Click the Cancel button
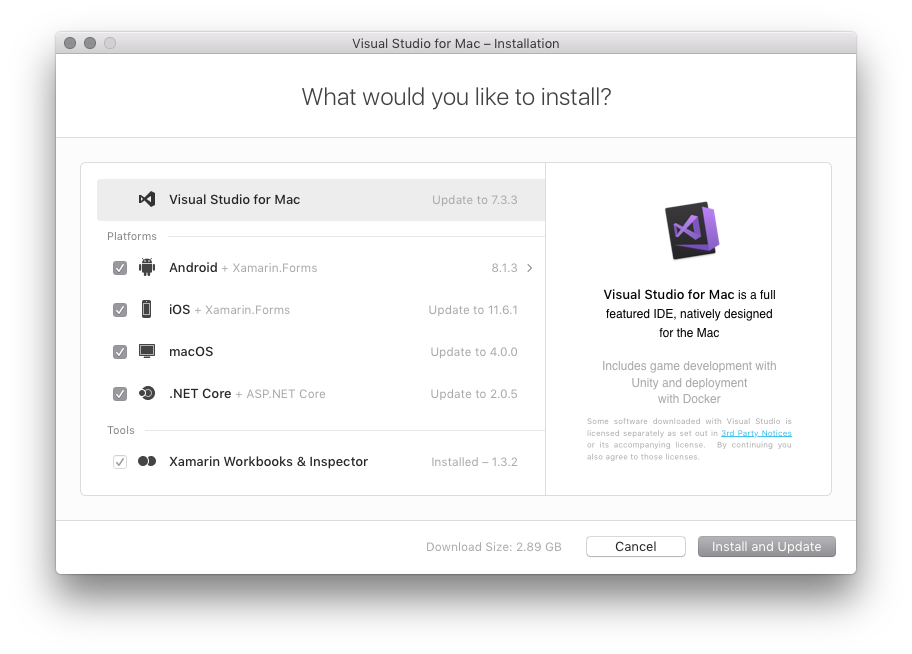This screenshot has width=912, height=654. click(636, 546)
